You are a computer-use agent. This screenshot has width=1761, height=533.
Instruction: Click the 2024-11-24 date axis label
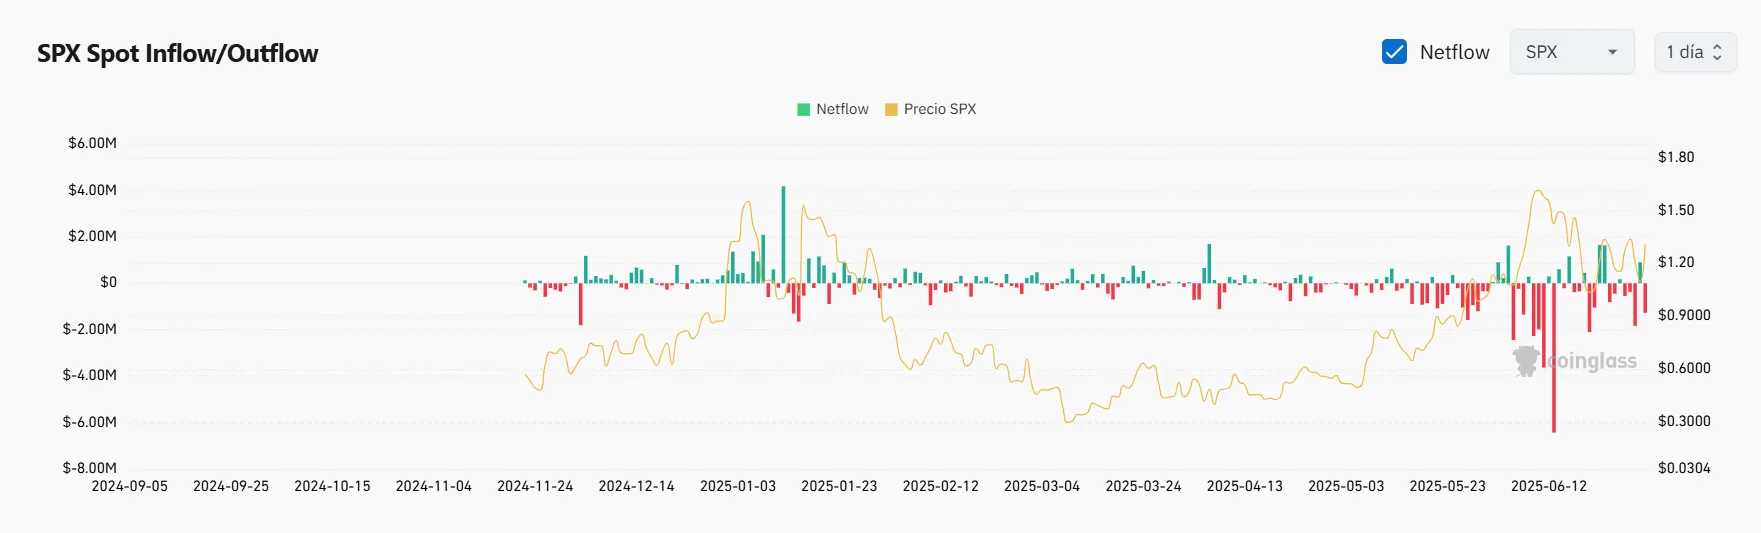(535, 486)
